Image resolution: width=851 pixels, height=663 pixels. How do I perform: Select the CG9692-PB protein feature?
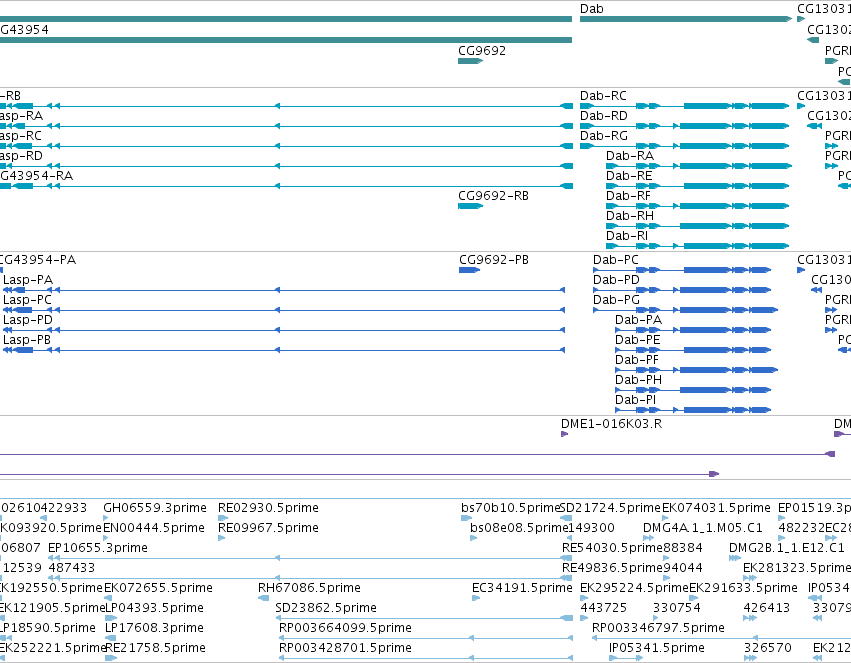coord(469,270)
